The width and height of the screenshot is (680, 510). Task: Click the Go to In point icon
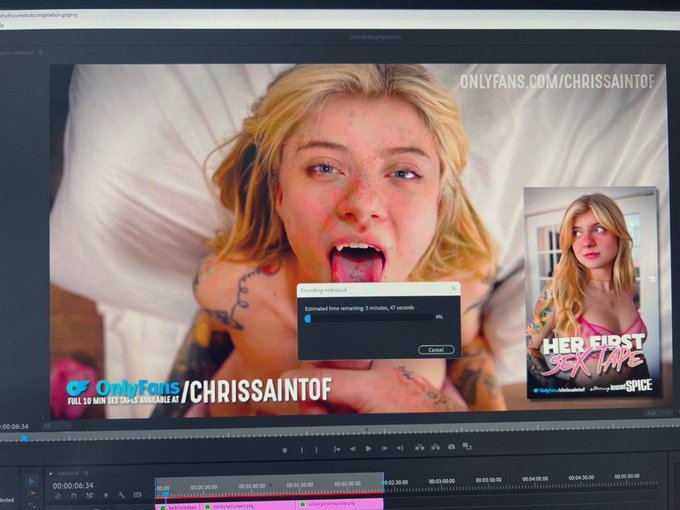(337, 449)
